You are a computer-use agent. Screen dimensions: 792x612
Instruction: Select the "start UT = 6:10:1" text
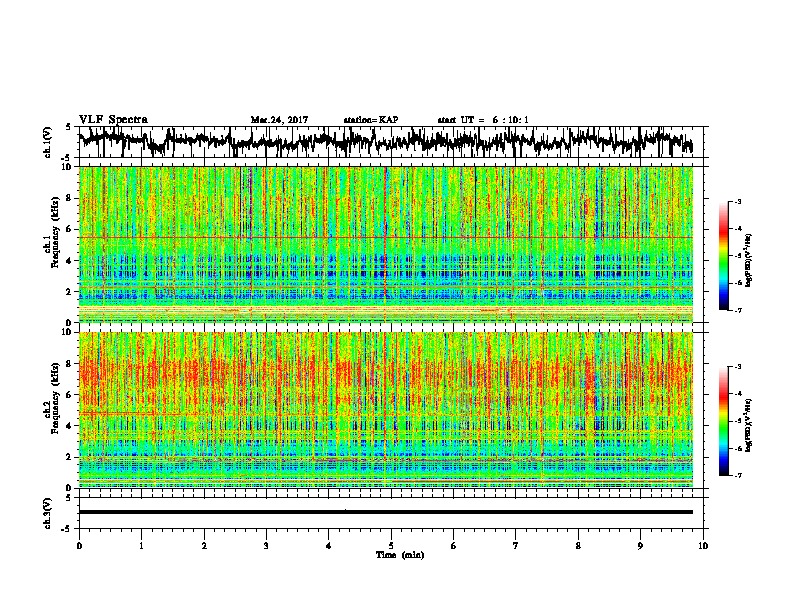click(483, 120)
